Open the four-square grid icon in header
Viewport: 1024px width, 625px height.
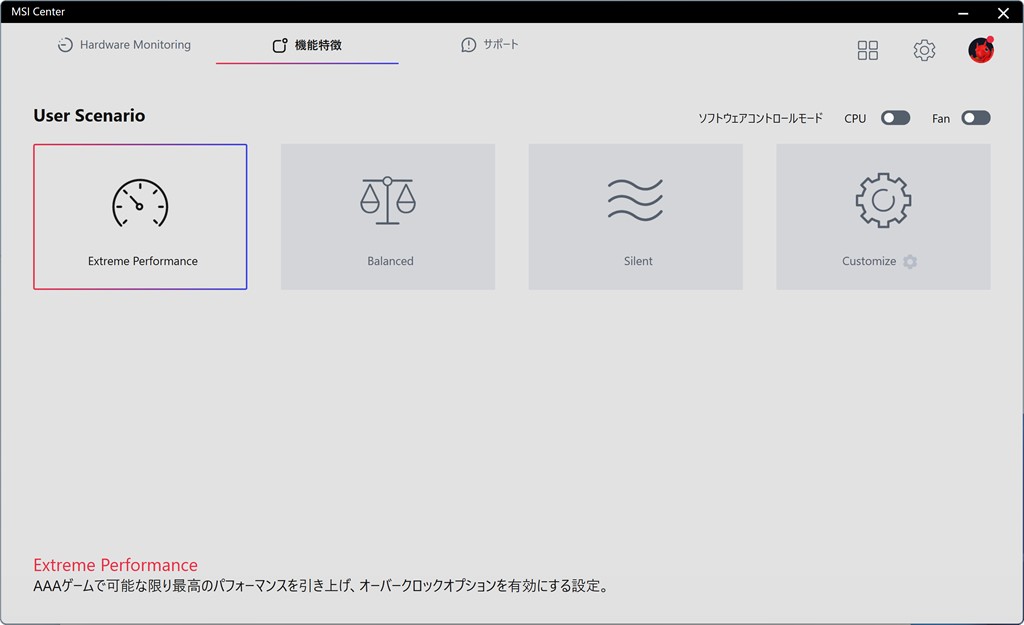click(868, 50)
